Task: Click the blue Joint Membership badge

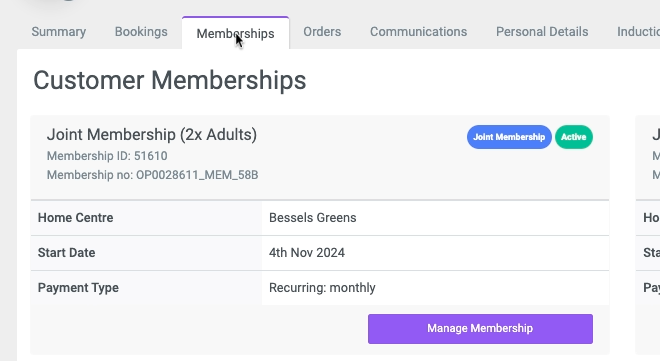Action: click(x=509, y=137)
